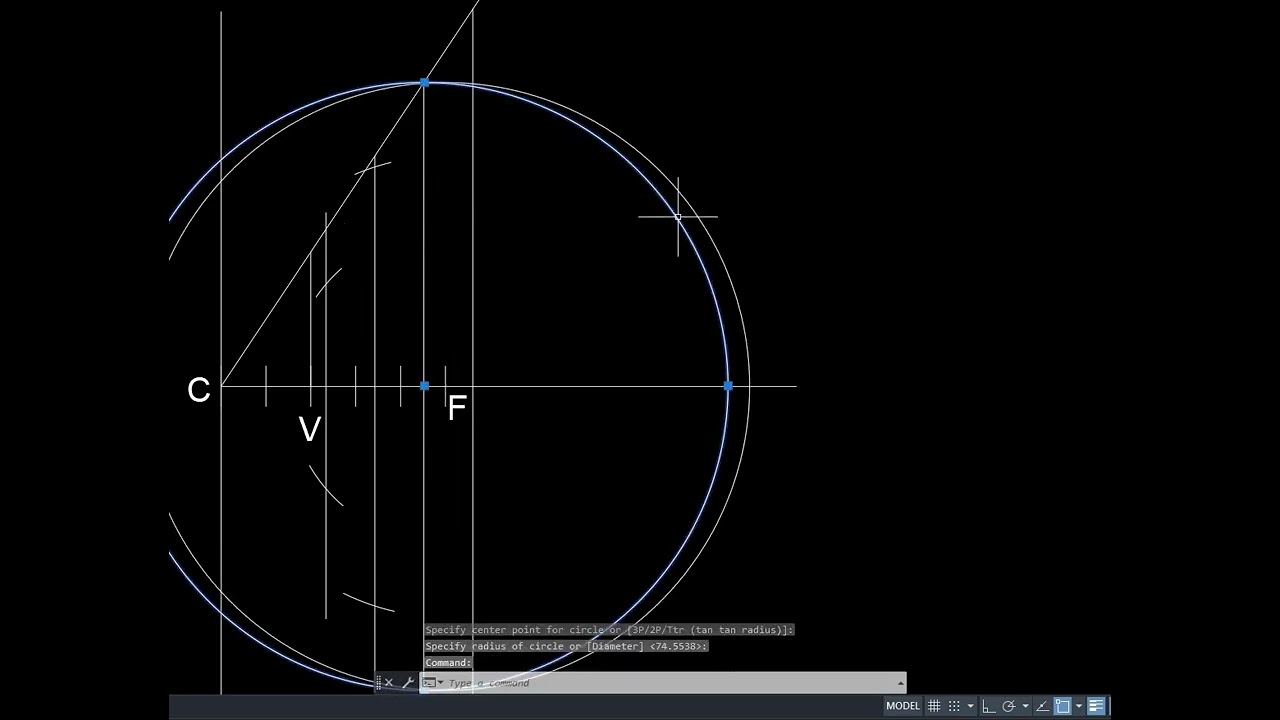Open polar tracking angle dropdown arrow
The image size is (1280, 720).
pyautogui.click(x=1025, y=706)
